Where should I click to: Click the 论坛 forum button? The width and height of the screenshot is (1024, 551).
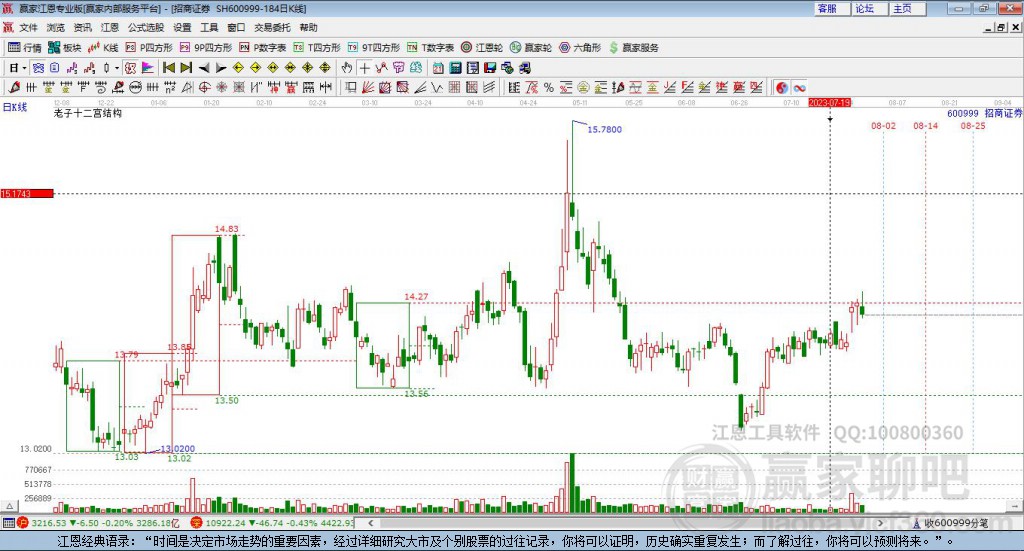869,8
